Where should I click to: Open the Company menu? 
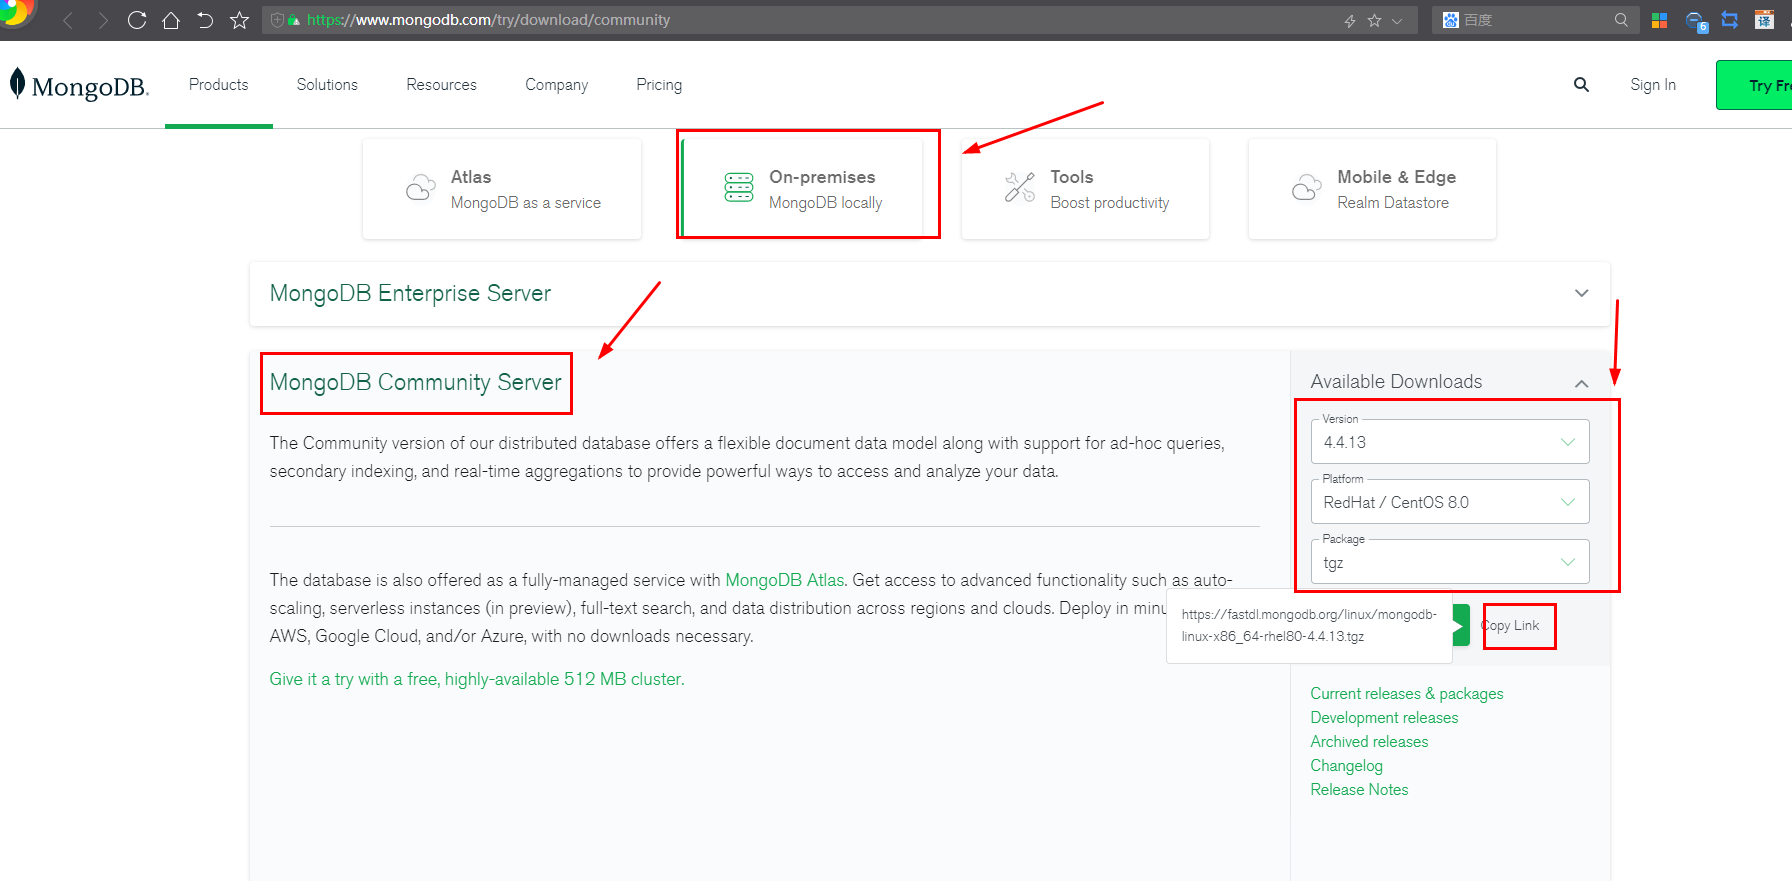click(x=556, y=85)
